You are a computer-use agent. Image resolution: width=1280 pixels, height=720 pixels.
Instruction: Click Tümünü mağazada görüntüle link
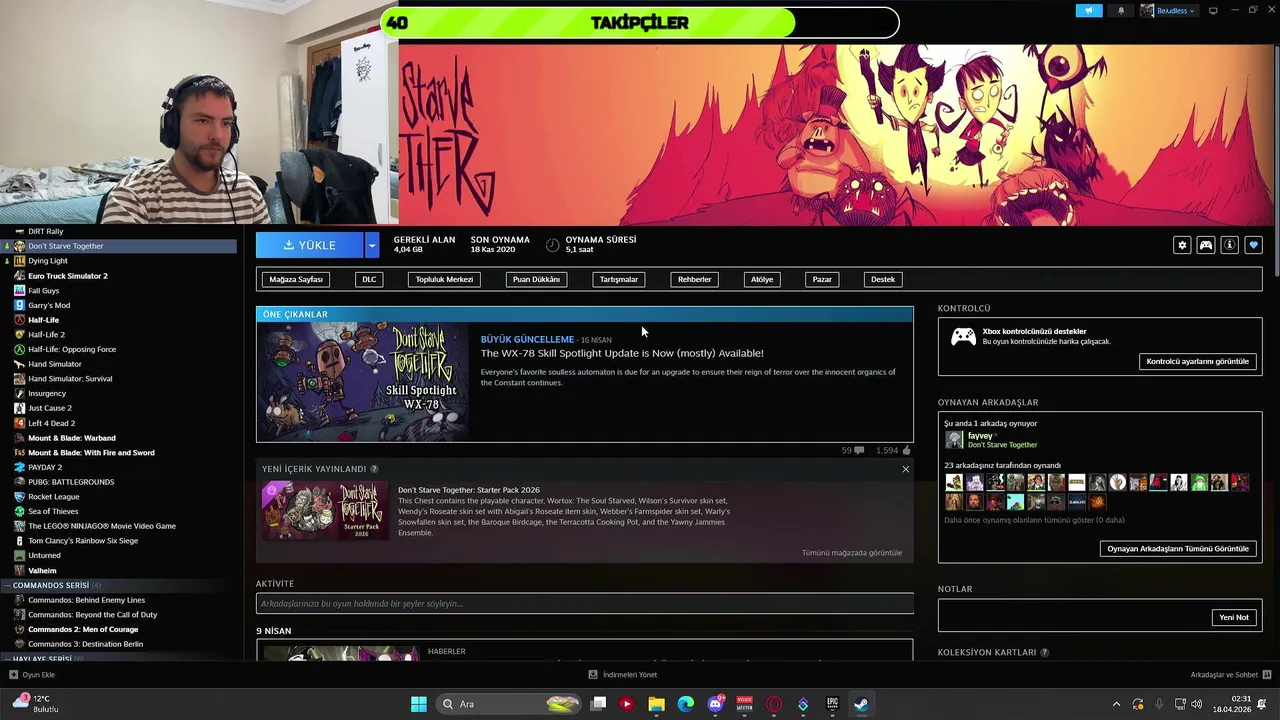tap(852, 553)
